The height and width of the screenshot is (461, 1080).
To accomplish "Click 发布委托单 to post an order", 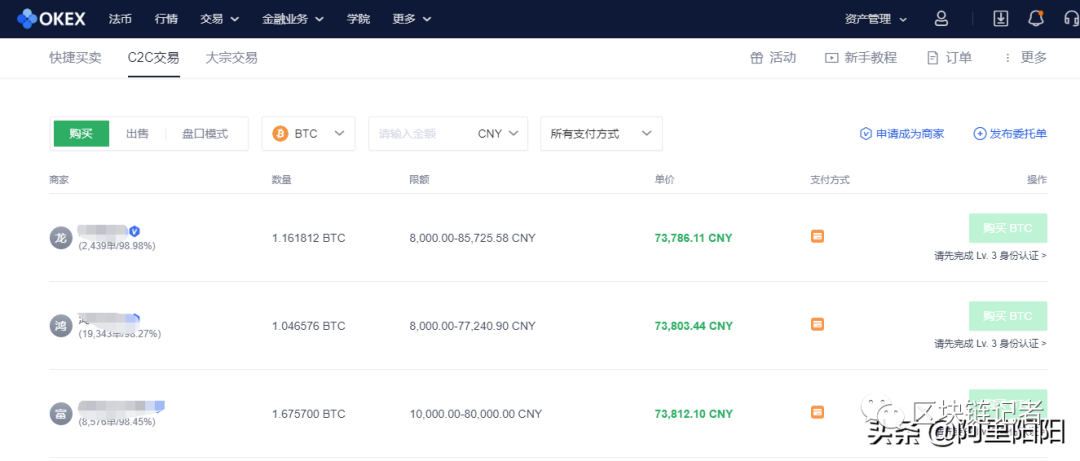I will coord(1010,134).
